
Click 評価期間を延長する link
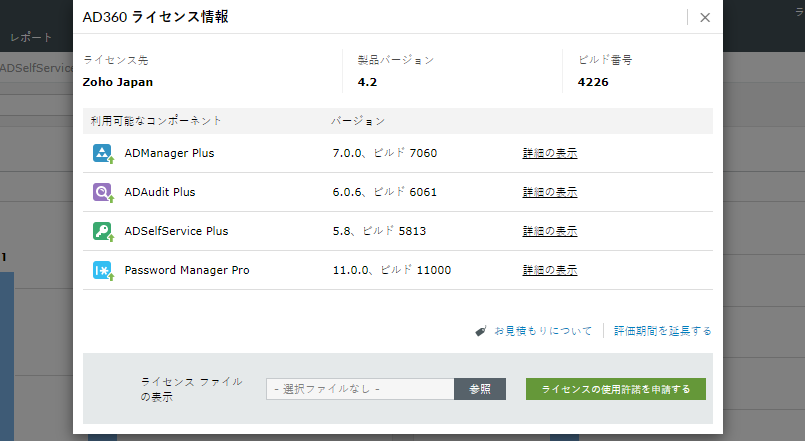(663, 331)
